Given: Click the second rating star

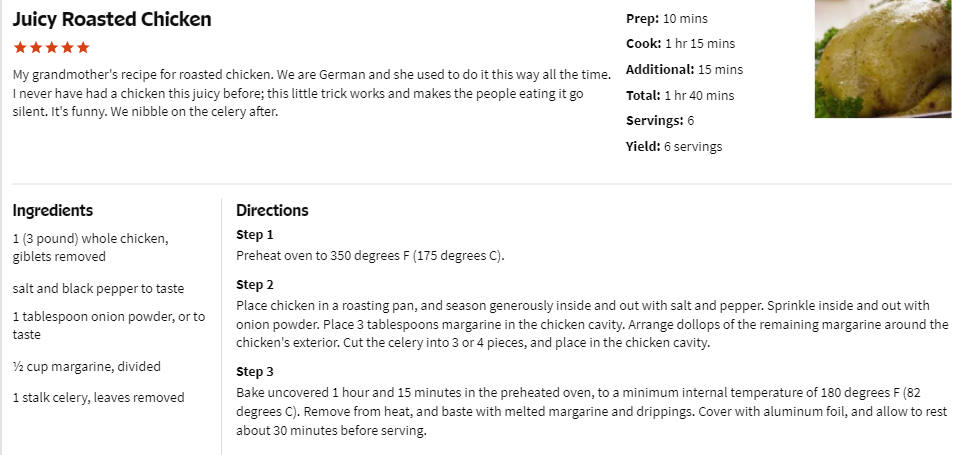Looking at the screenshot, I should click(36, 47).
